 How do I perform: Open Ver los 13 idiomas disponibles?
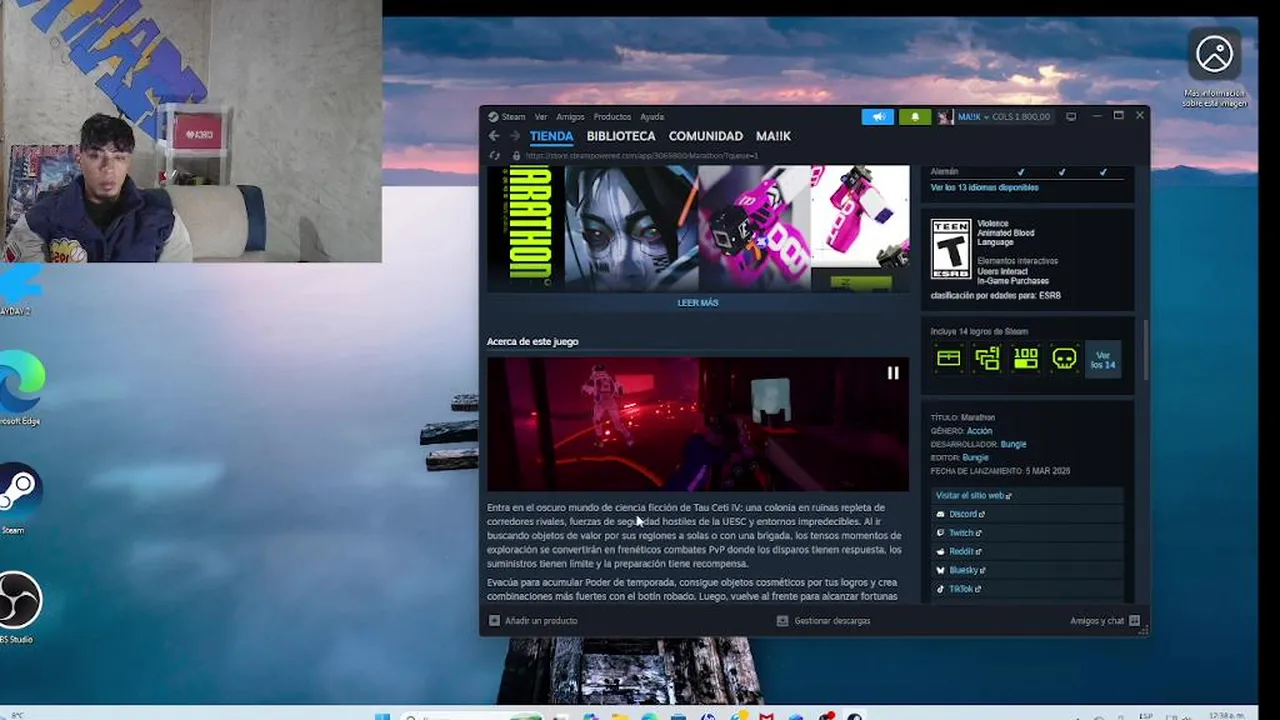(984, 188)
